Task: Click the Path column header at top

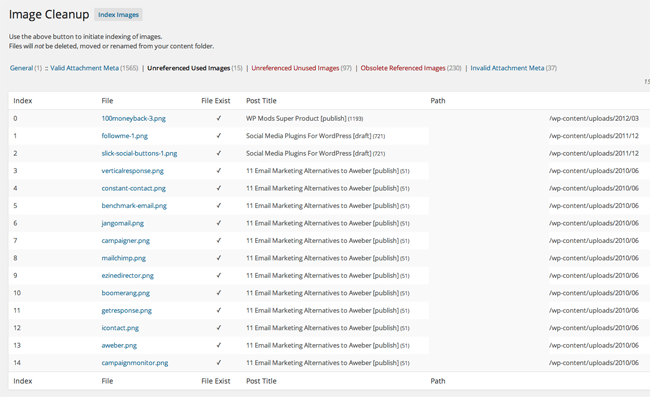Action: 438,101
